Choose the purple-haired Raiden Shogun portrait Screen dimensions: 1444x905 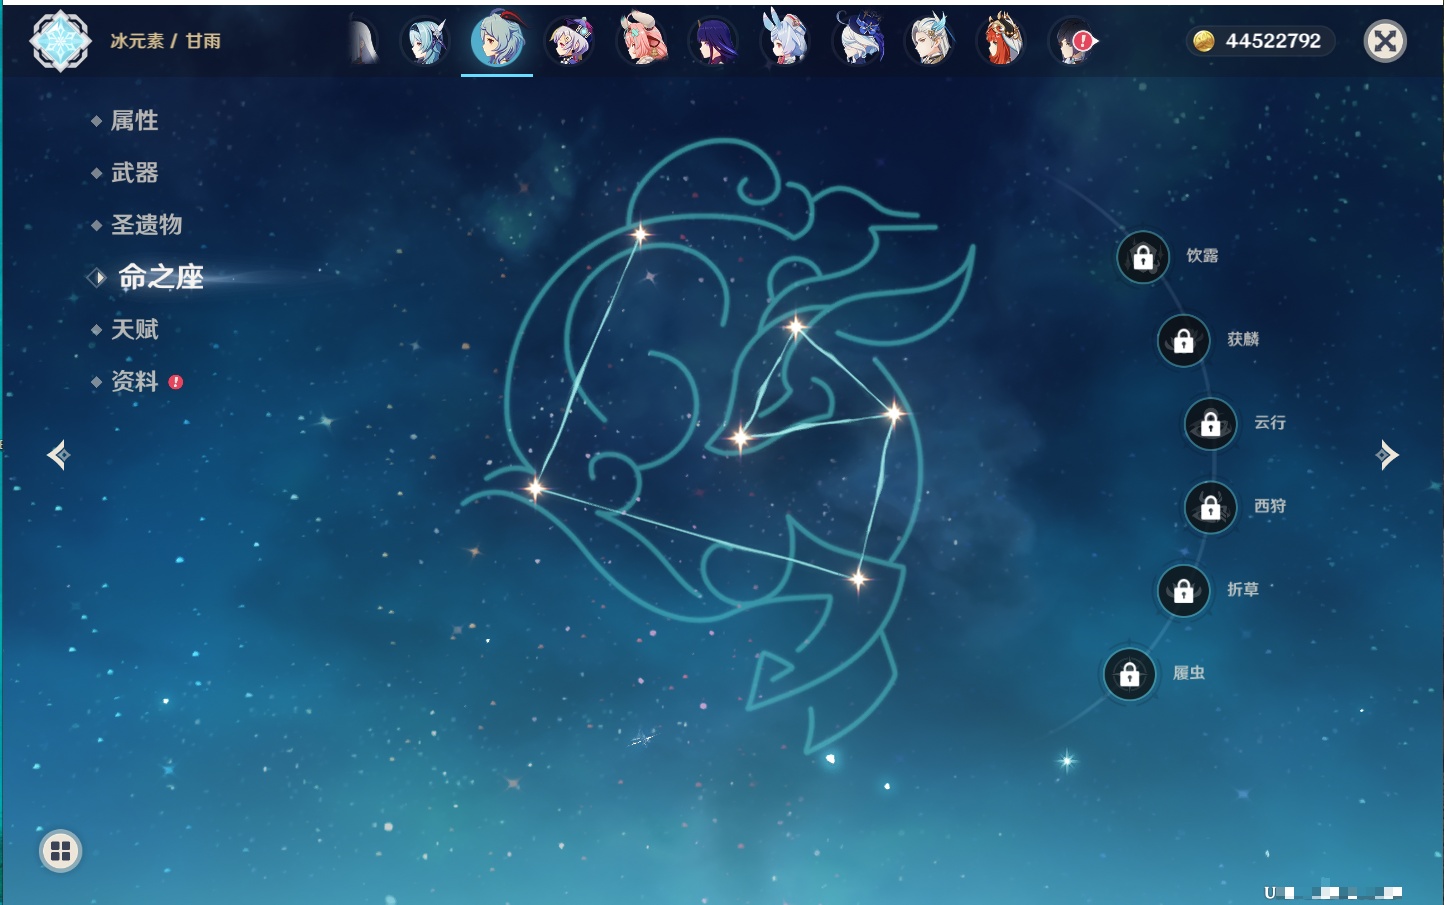click(x=714, y=42)
